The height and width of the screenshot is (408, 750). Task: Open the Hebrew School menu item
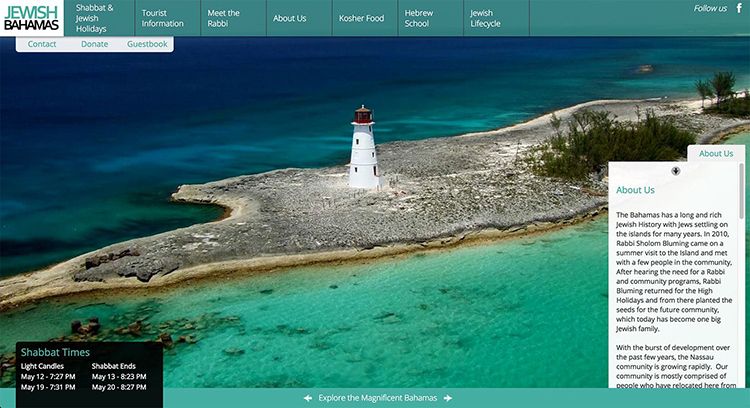pyautogui.click(x=430, y=18)
